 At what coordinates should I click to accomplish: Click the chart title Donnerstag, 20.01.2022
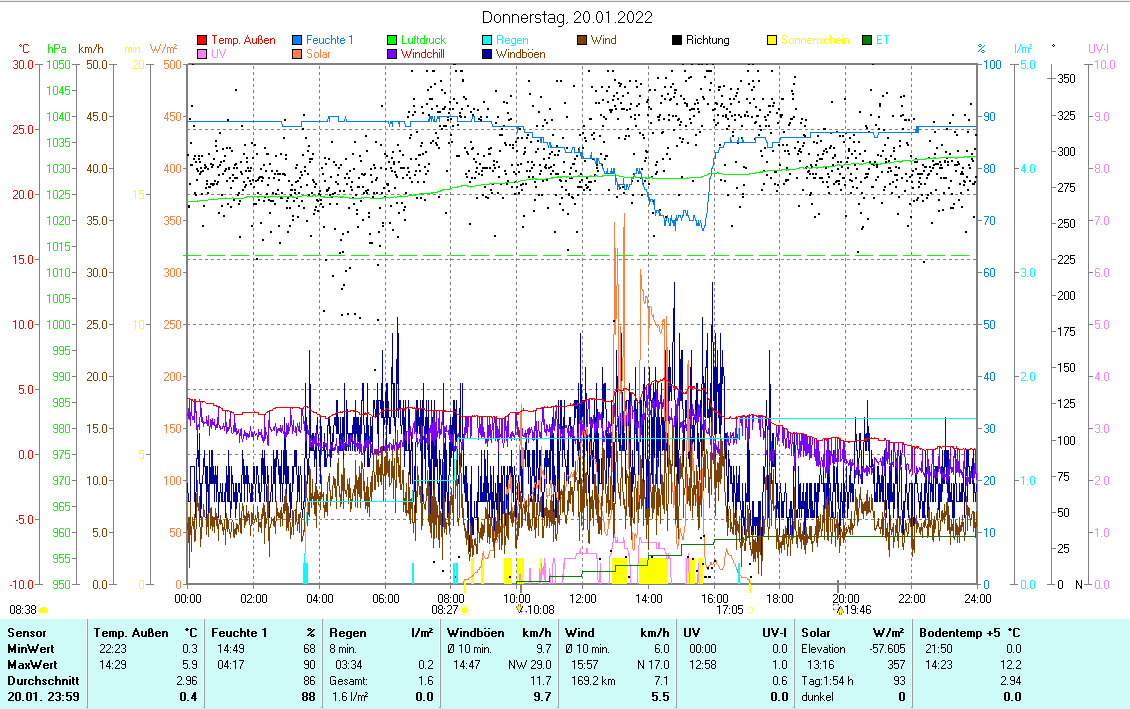click(566, 17)
